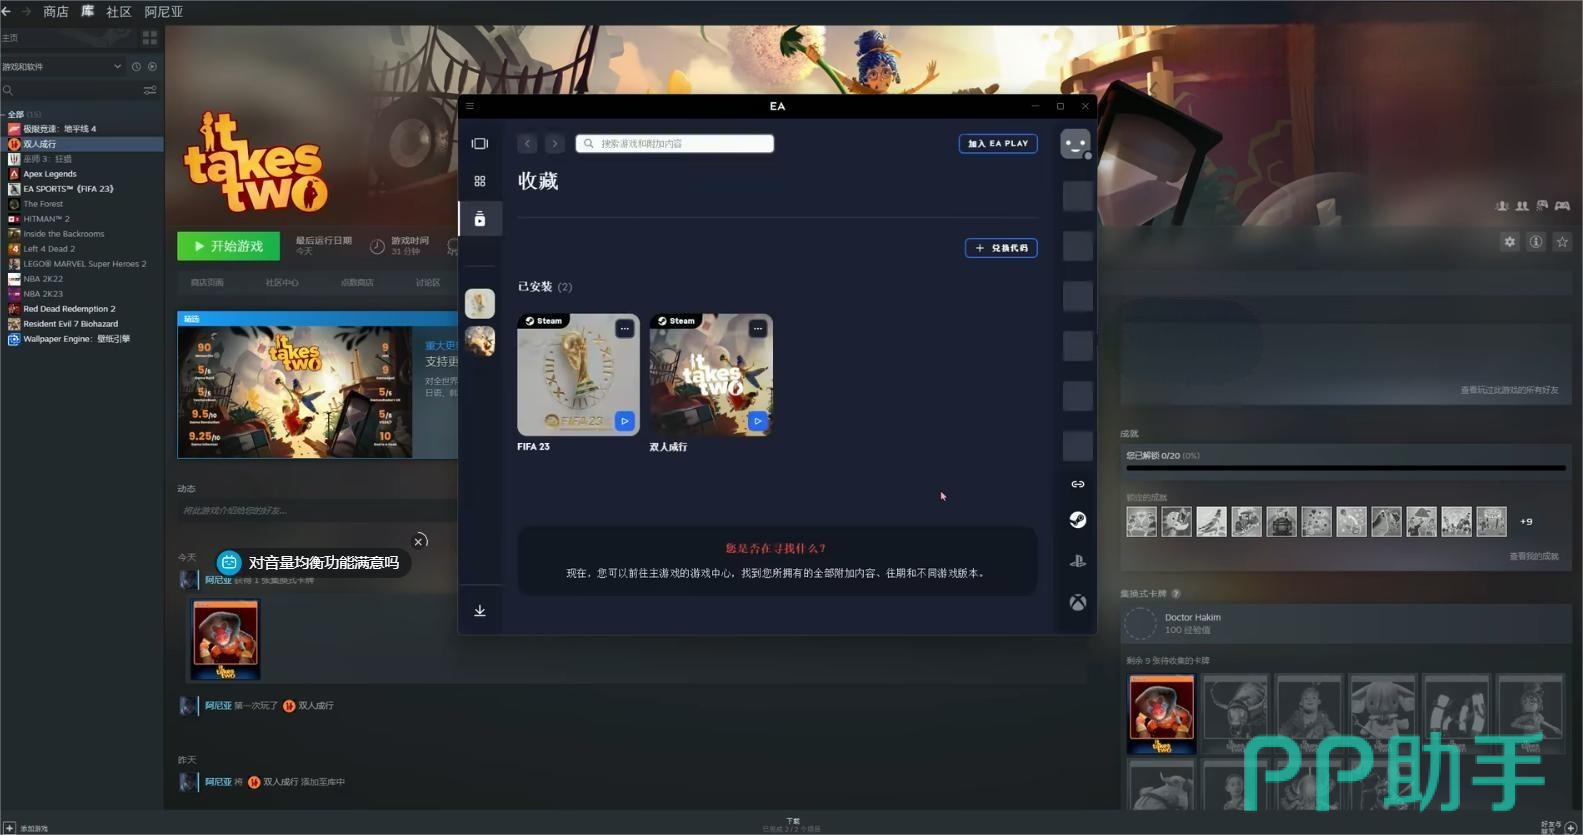Click the 对音量均衡功能满意吗 feedback prompt

312,563
